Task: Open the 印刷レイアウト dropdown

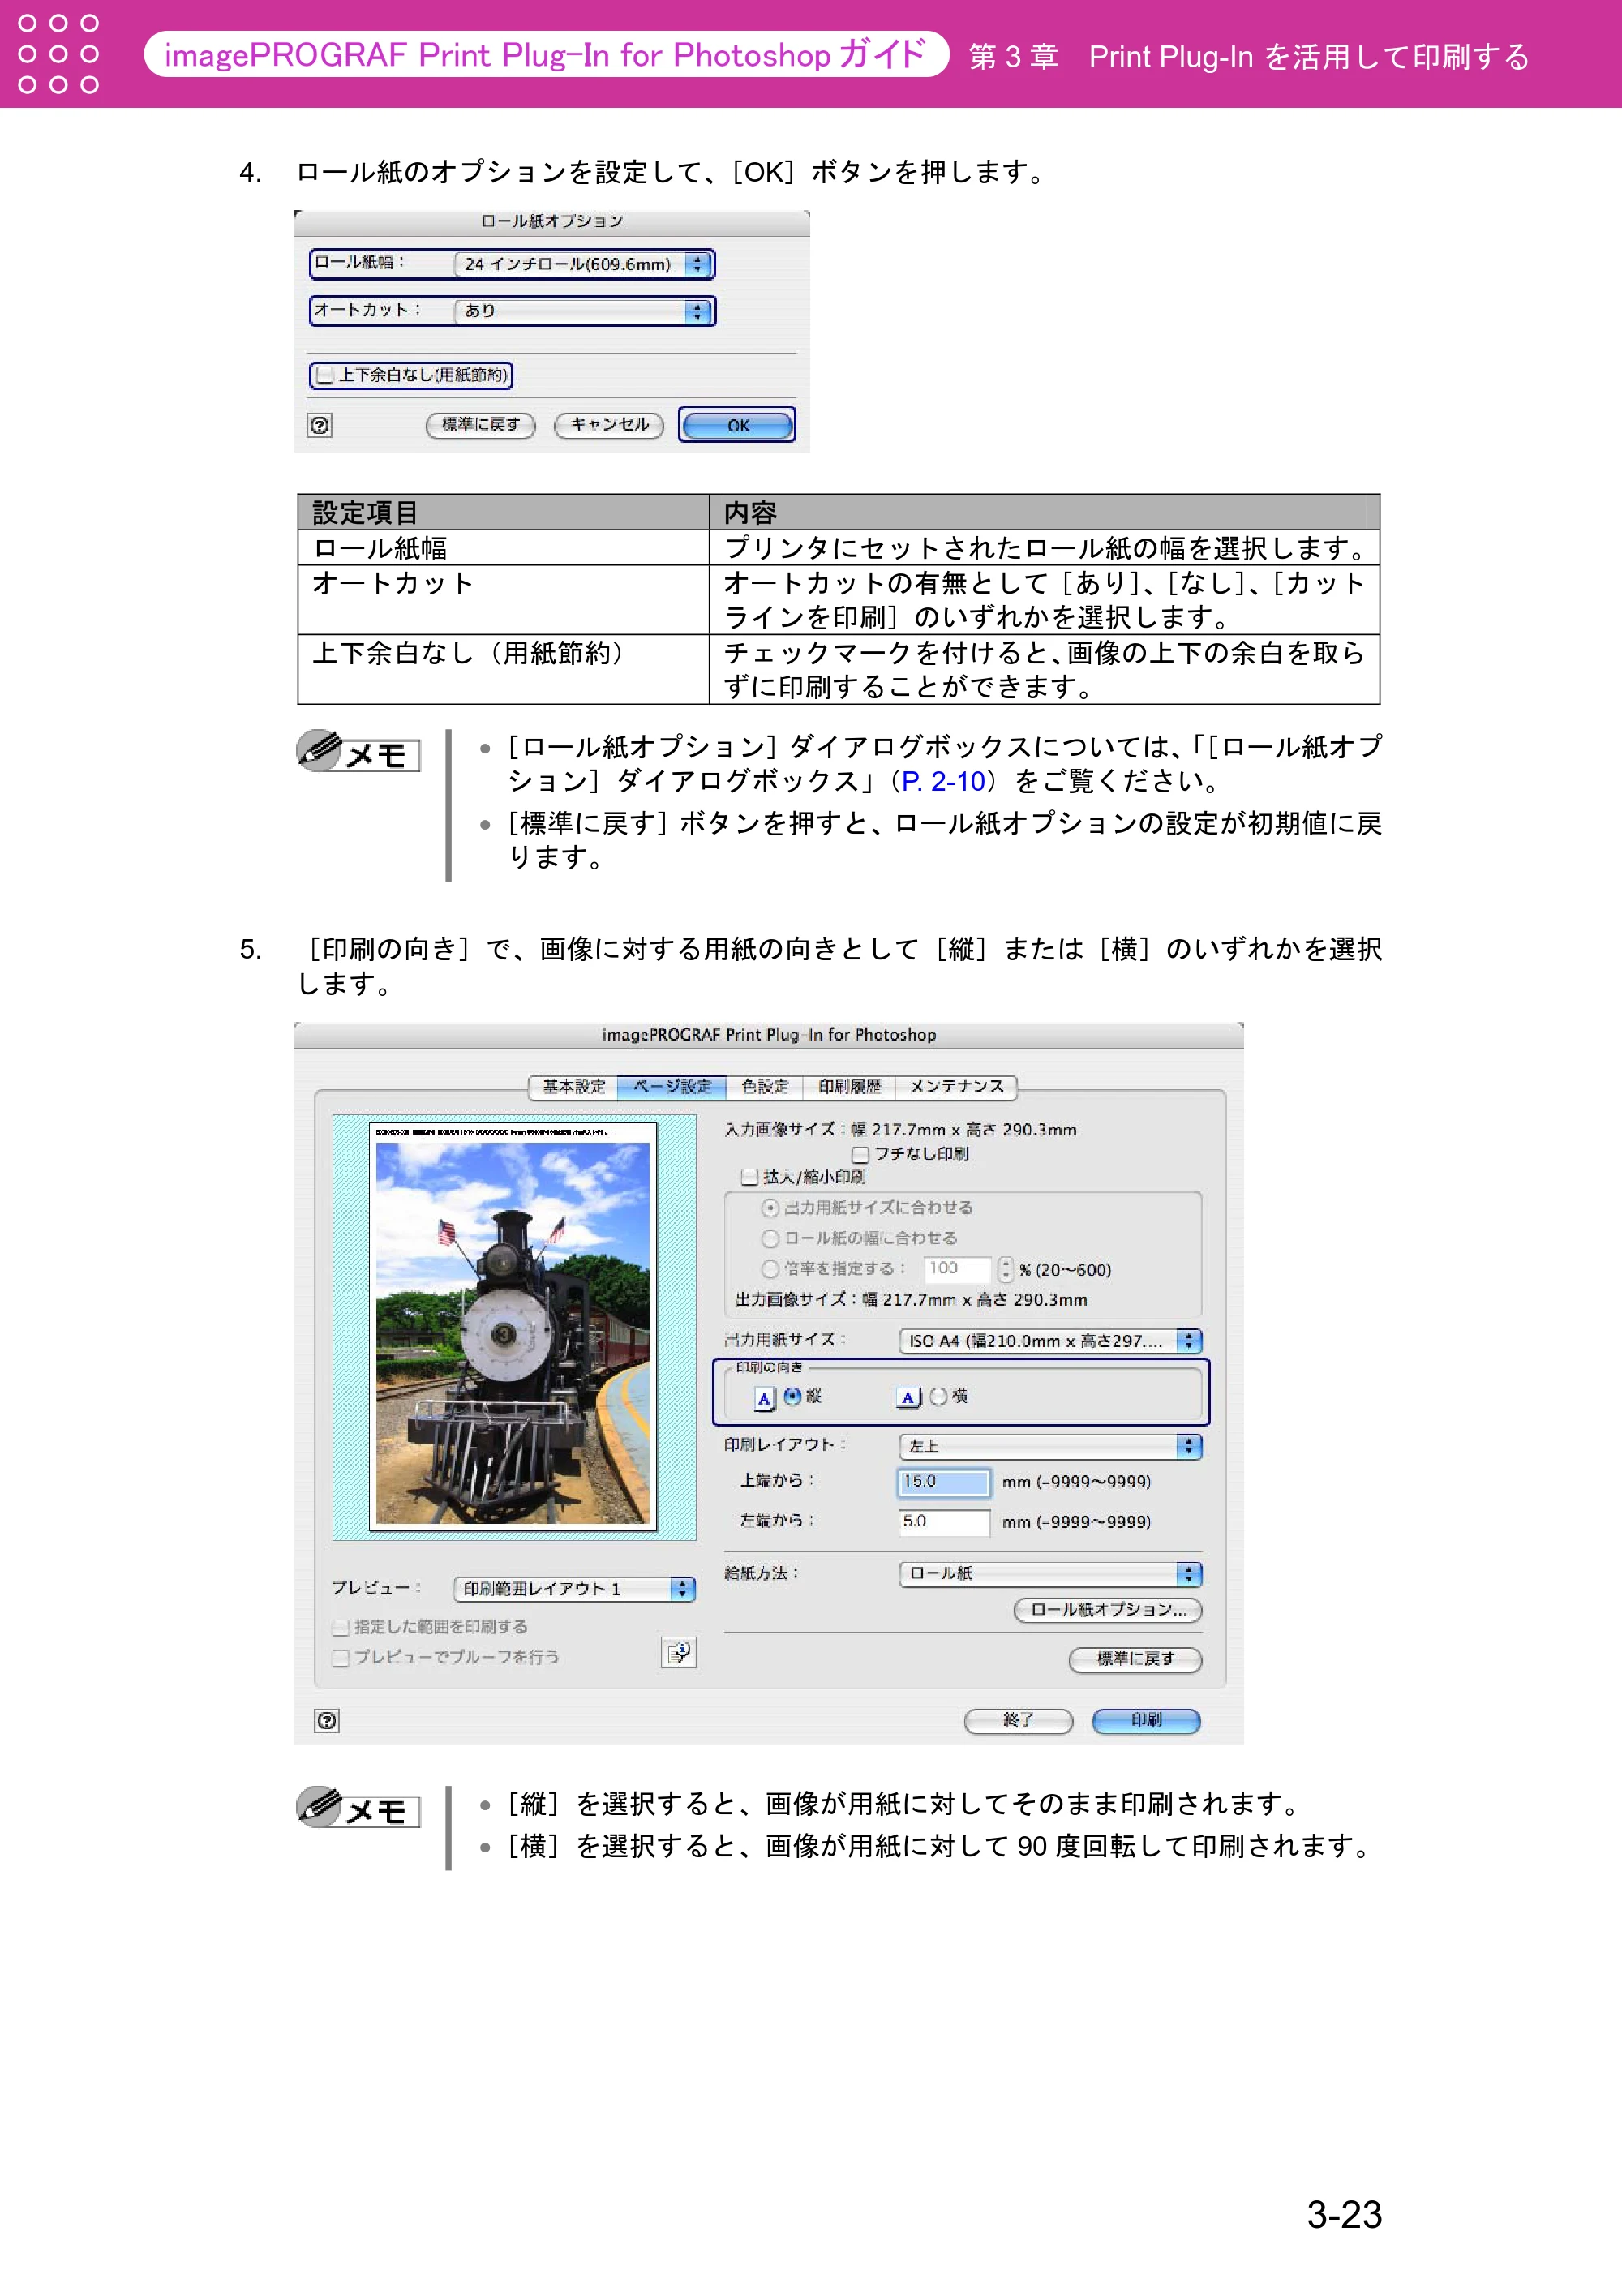Action: coord(1050,1446)
